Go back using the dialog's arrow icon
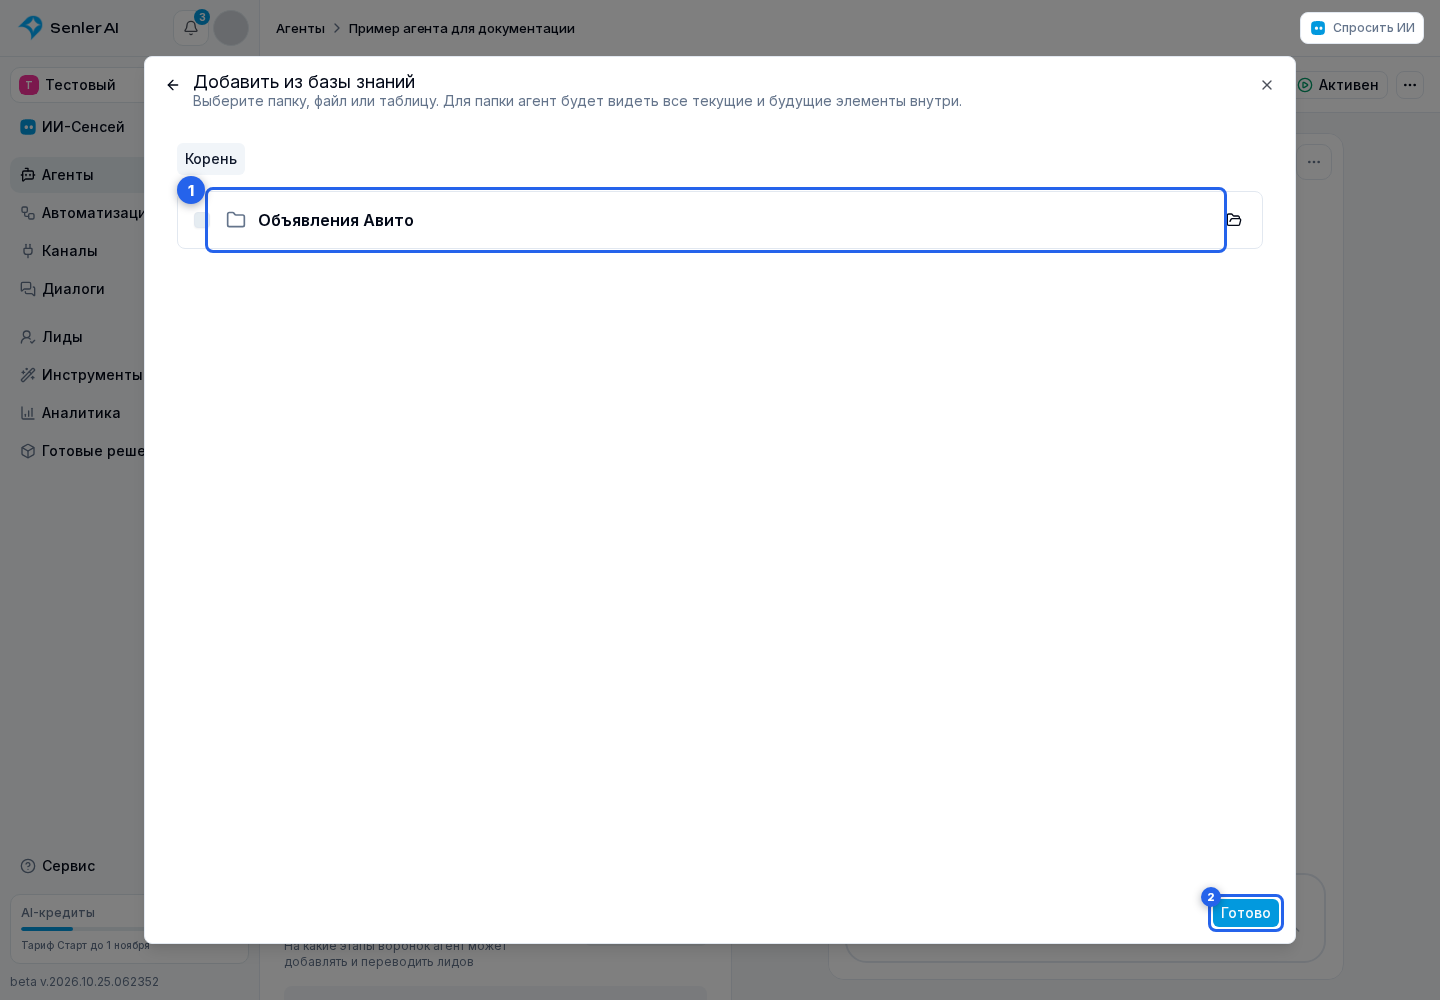The height and width of the screenshot is (1000, 1440). [173, 85]
